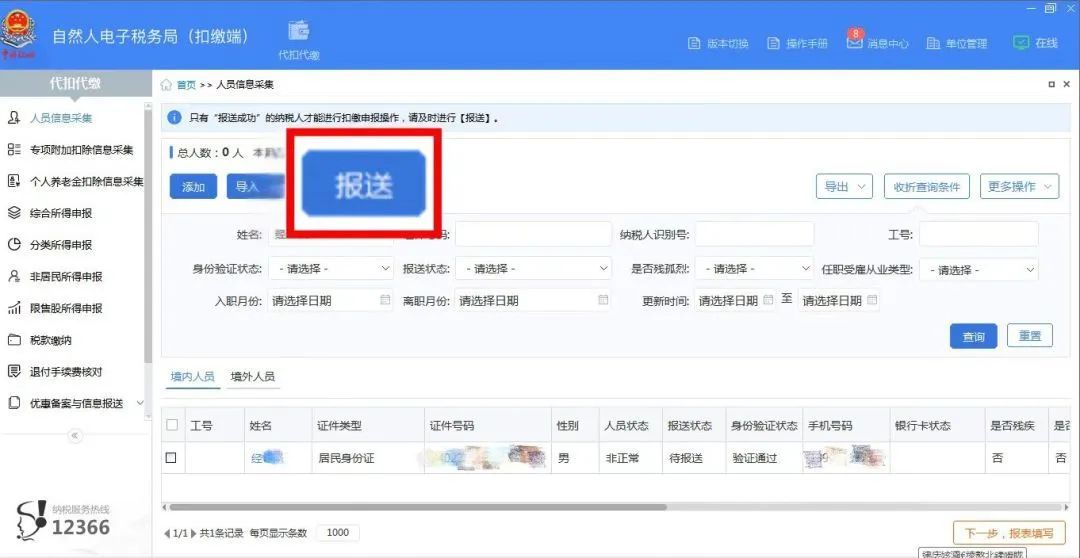
Task: Open the 操作手册 manual icon
Action: (773, 43)
